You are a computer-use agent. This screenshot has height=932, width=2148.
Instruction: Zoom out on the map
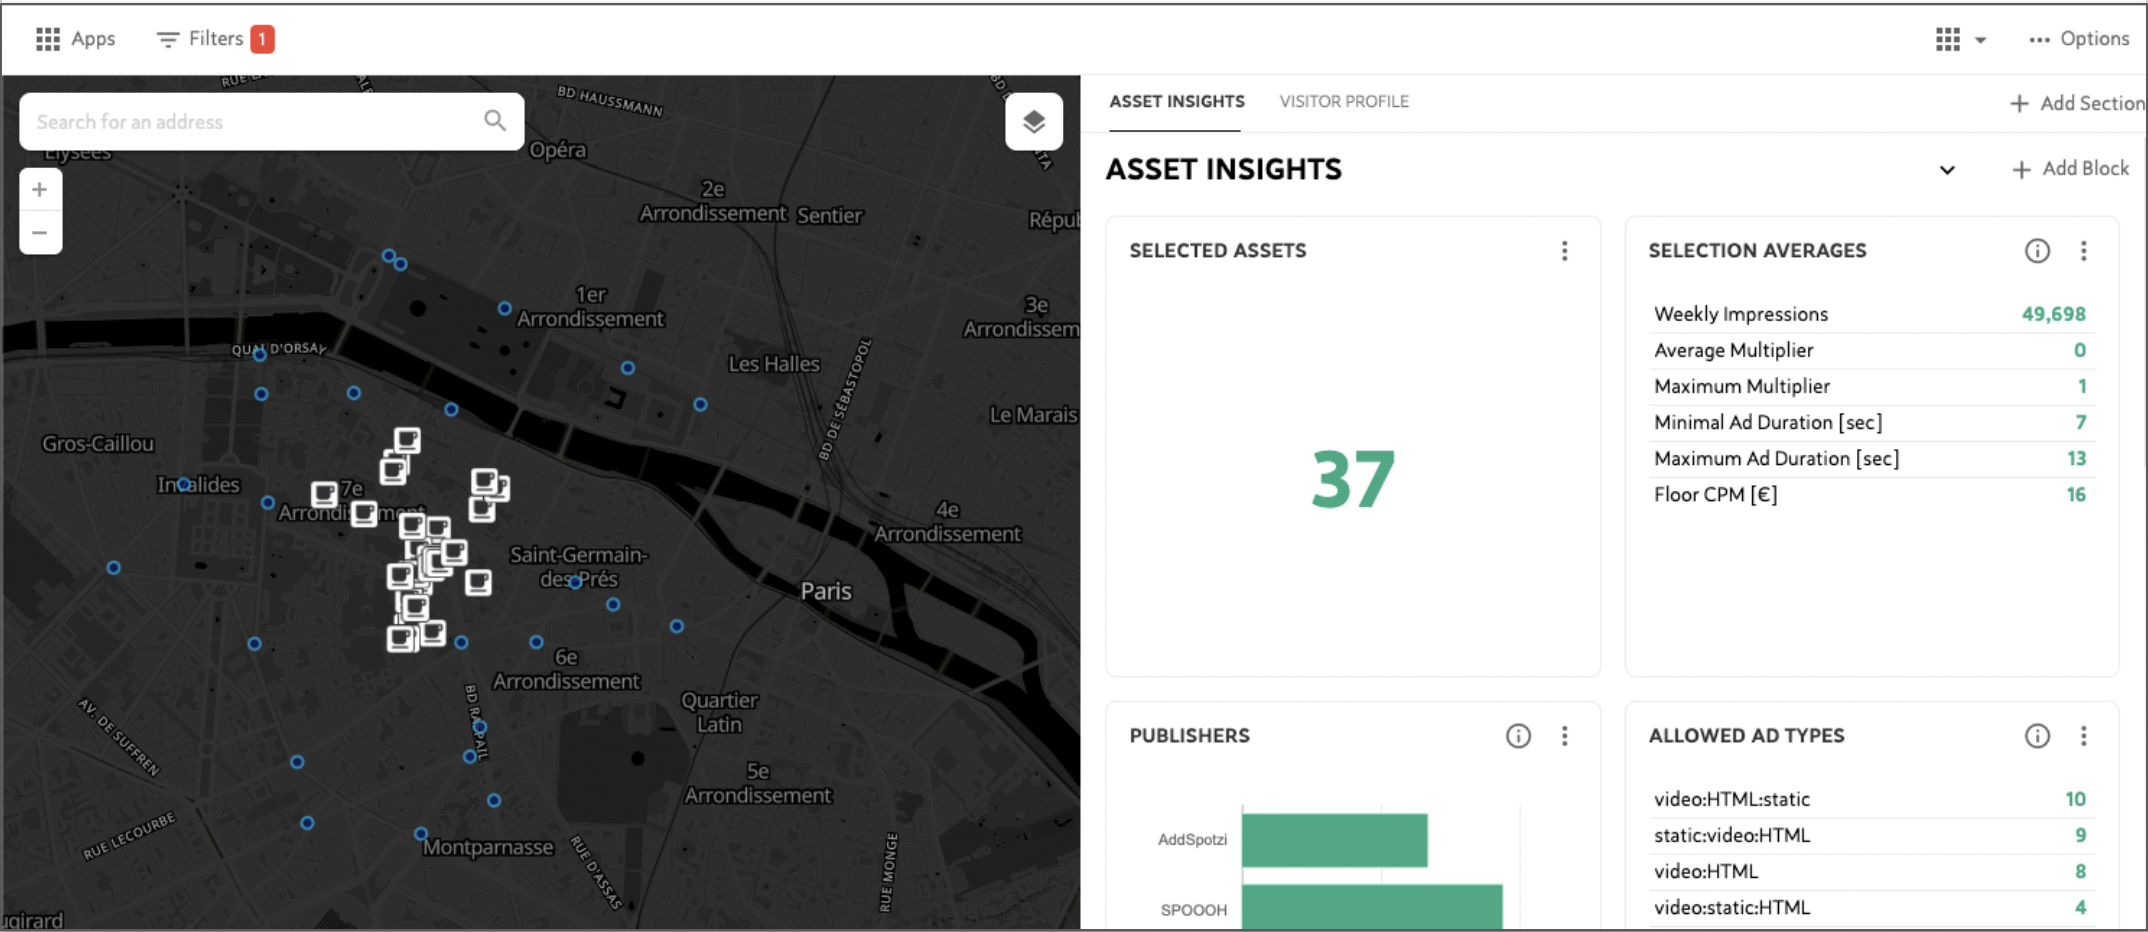coord(40,233)
